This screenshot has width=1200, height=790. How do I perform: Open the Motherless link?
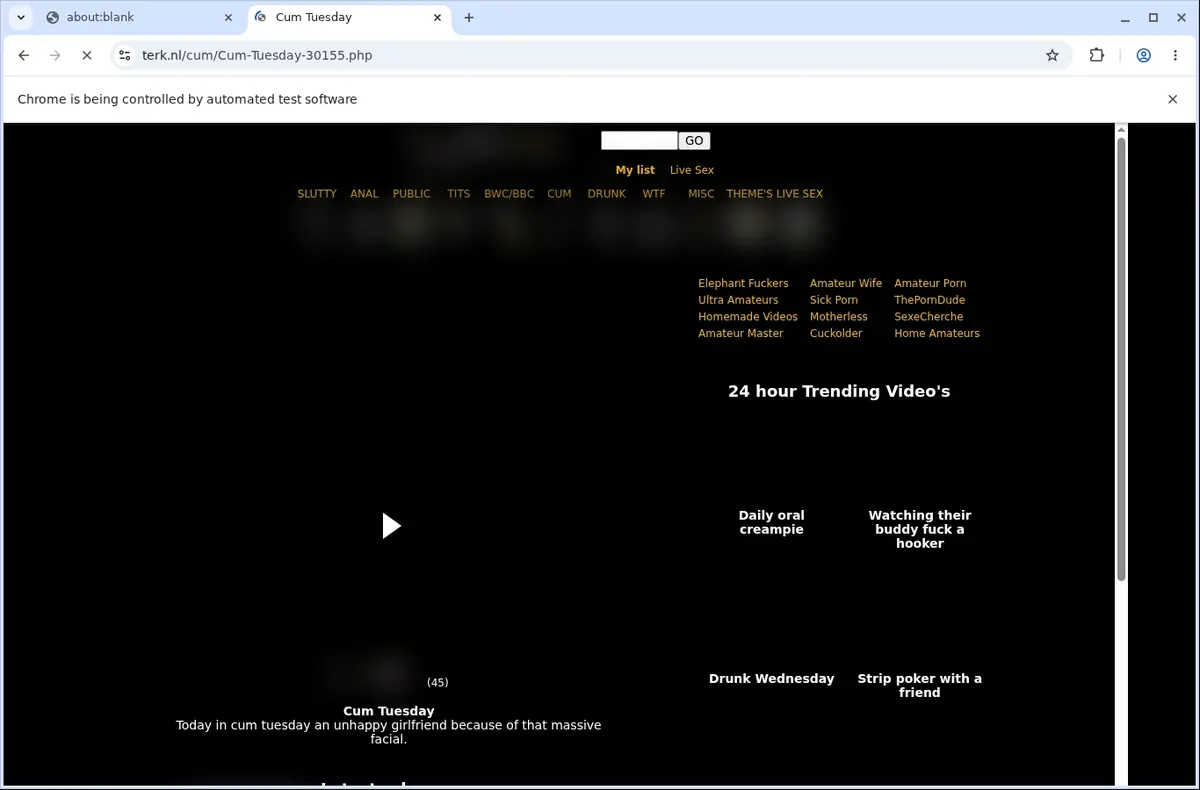[839, 317]
